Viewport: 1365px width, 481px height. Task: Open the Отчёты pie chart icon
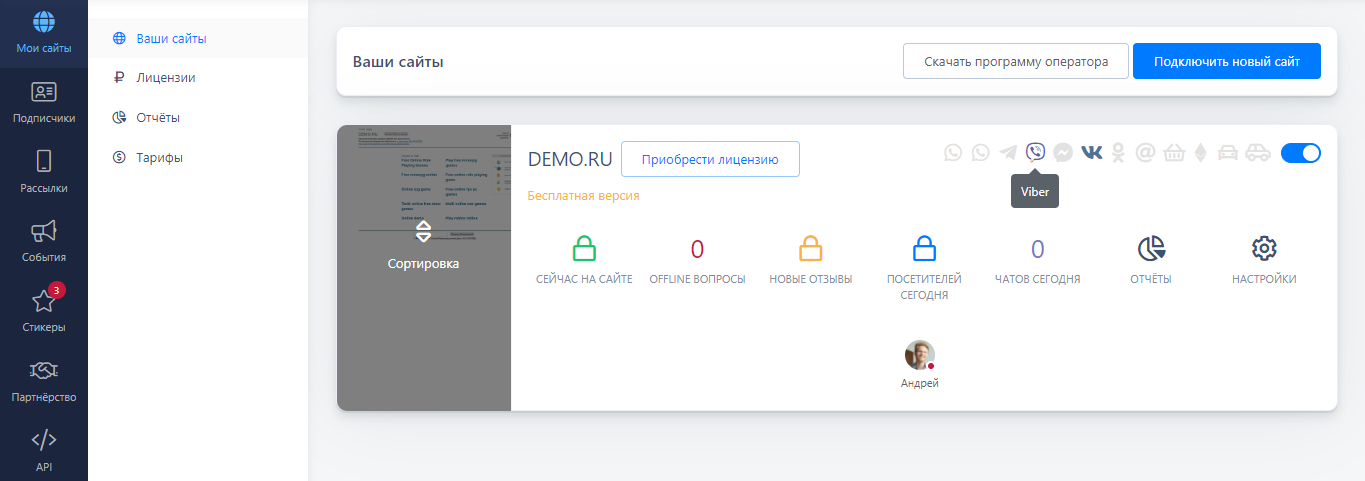pos(1151,249)
